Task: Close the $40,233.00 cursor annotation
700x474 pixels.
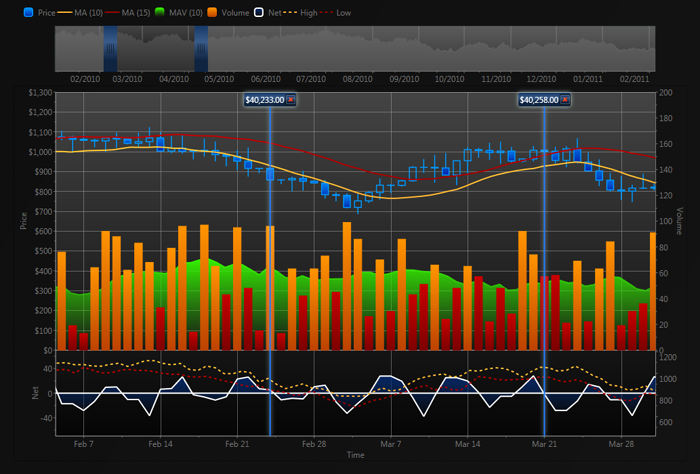Action: tap(291, 100)
